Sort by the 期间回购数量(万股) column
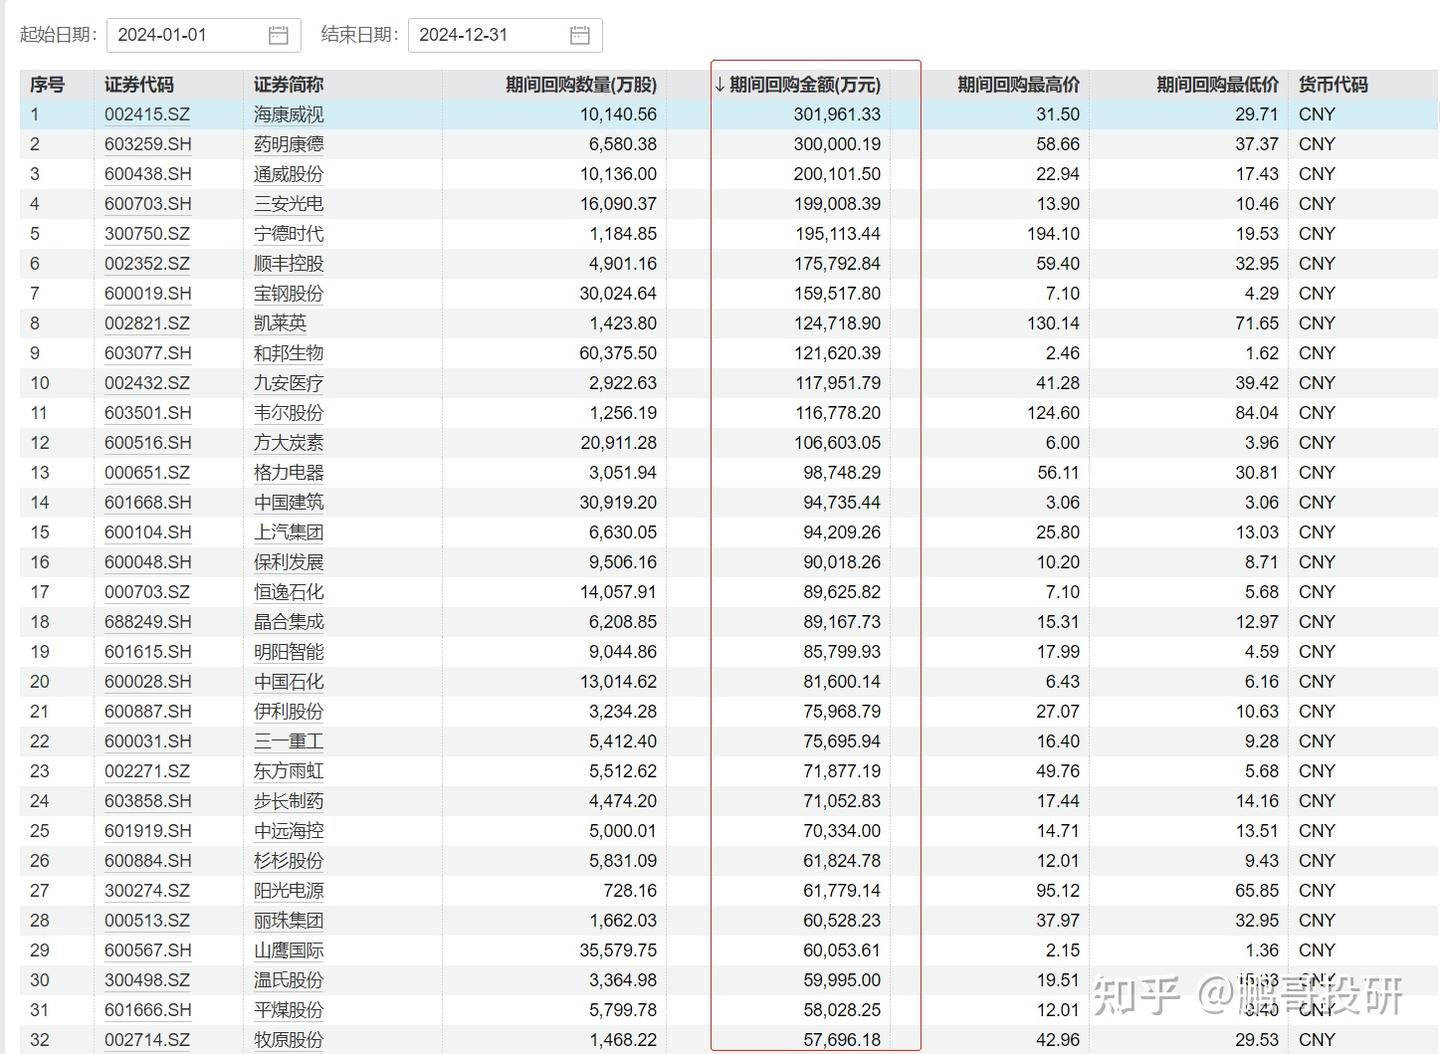 [x=579, y=85]
